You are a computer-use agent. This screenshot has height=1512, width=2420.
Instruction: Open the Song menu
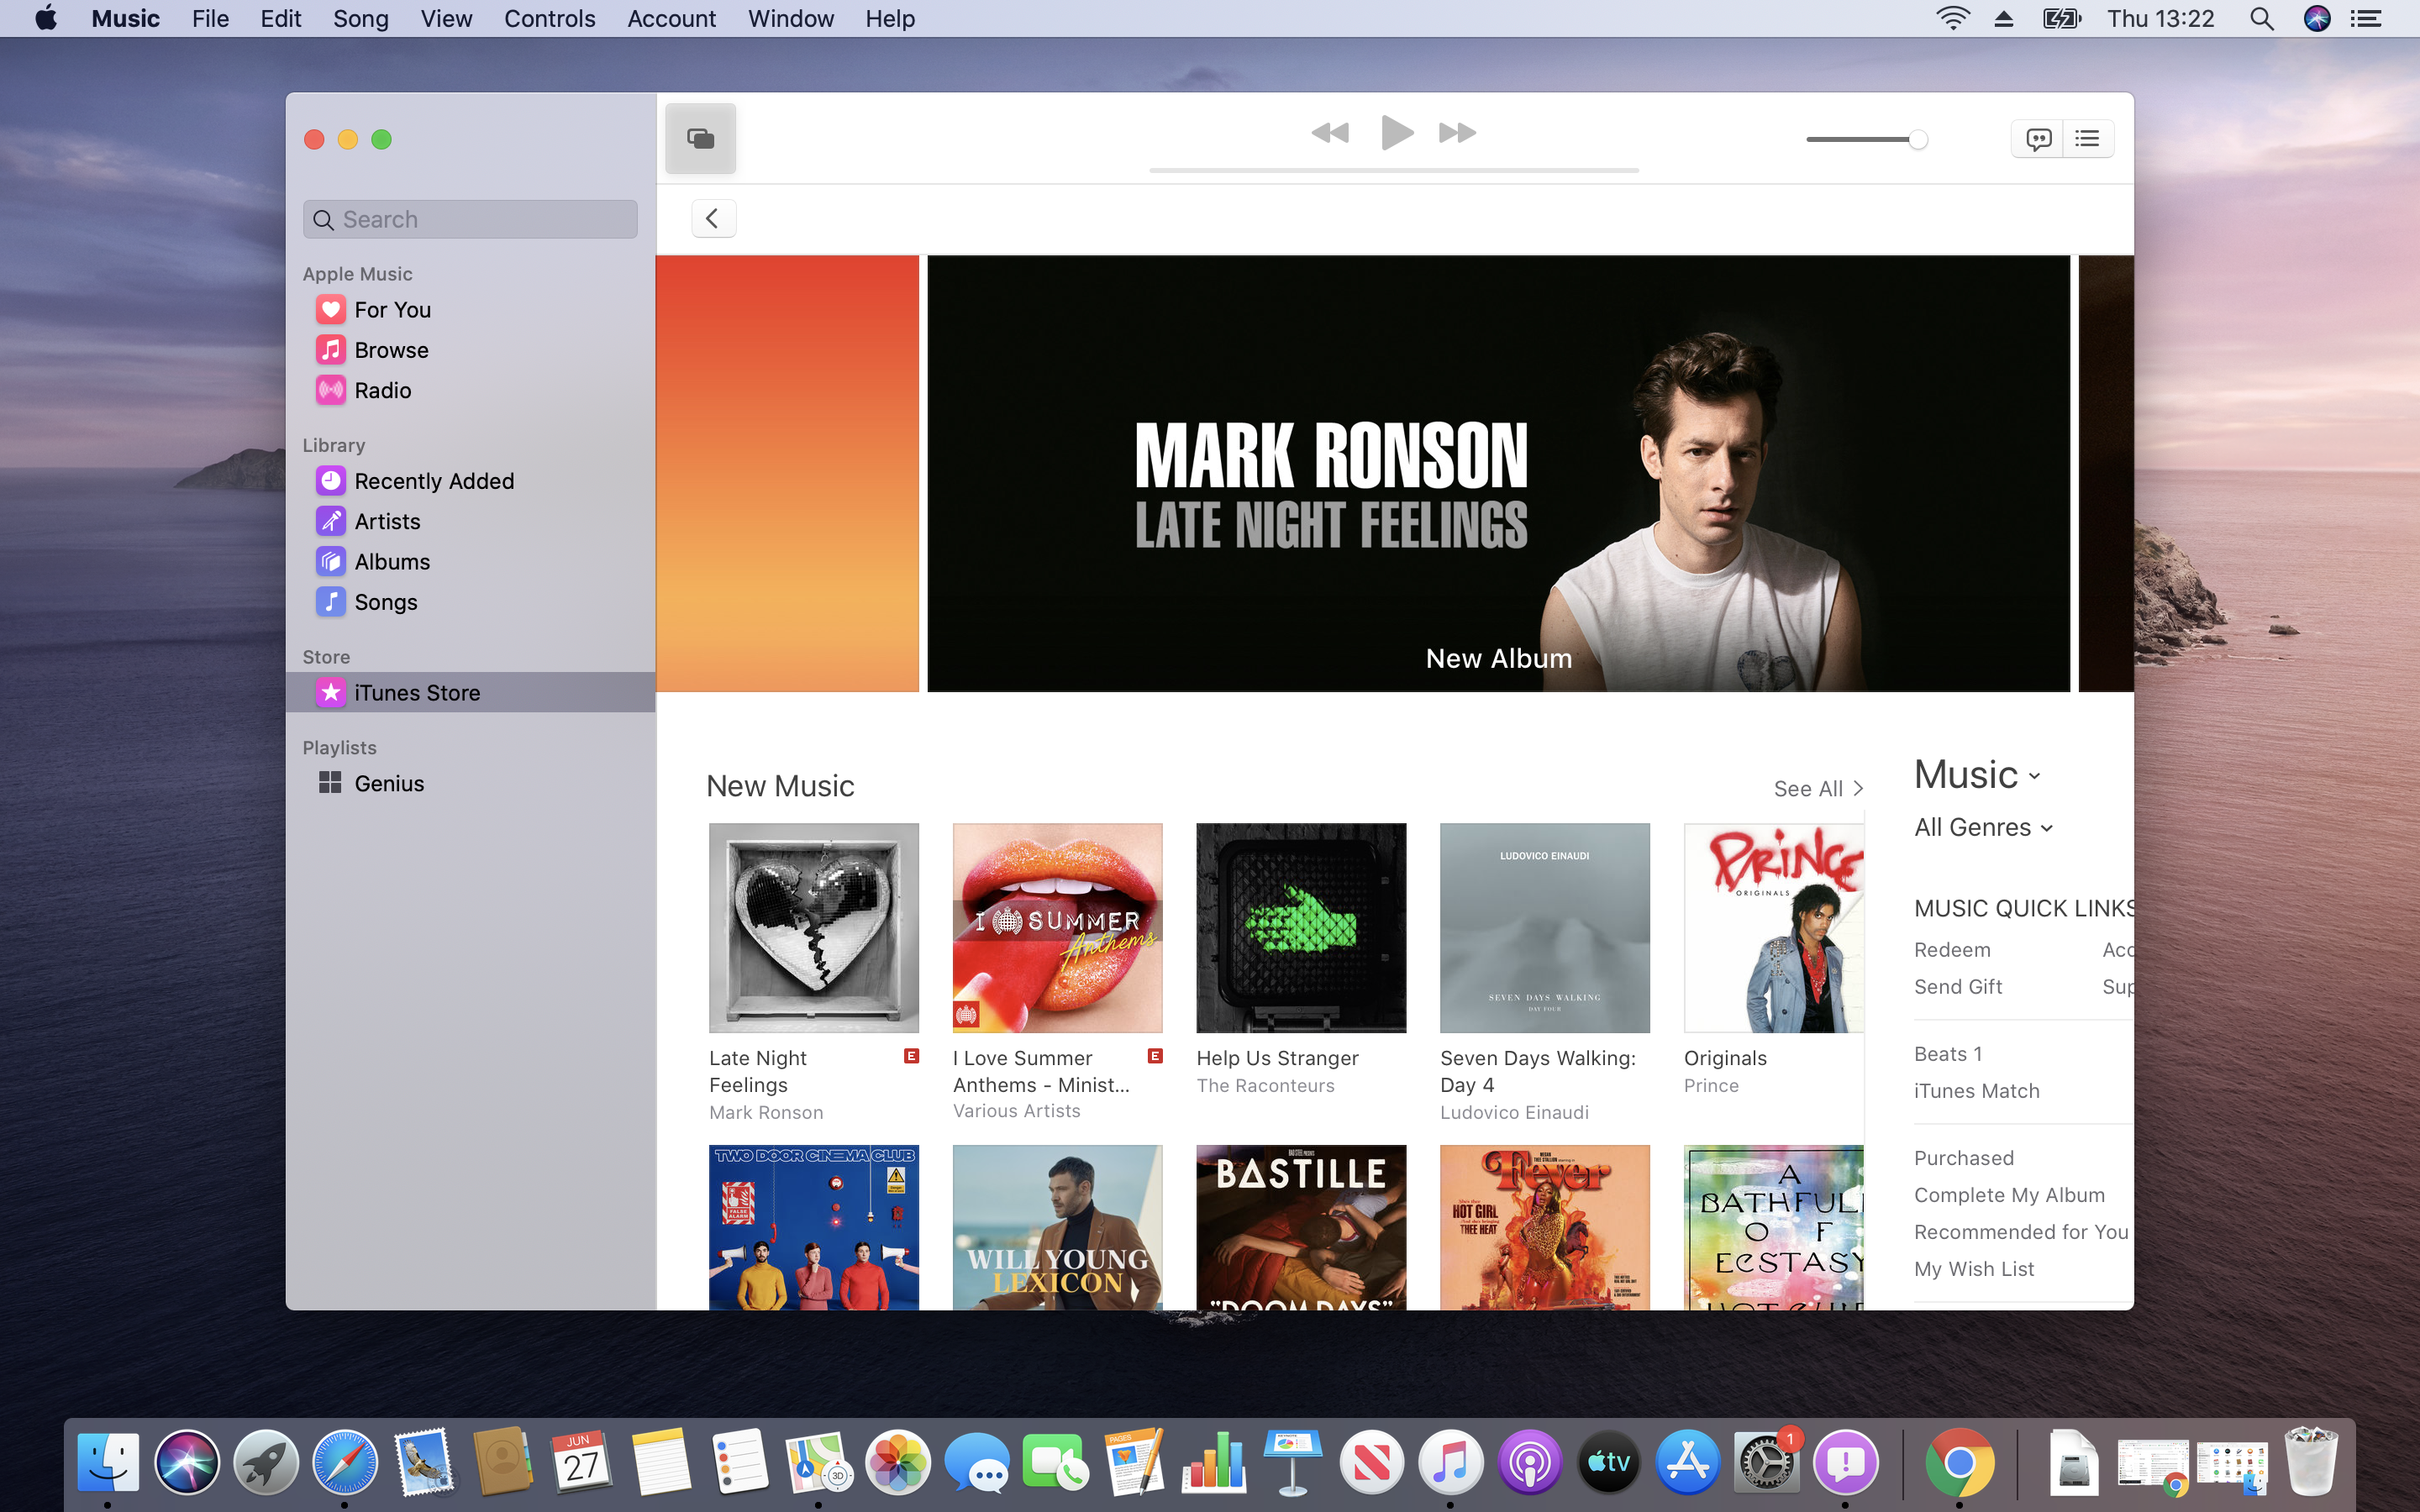coord(360,19)
